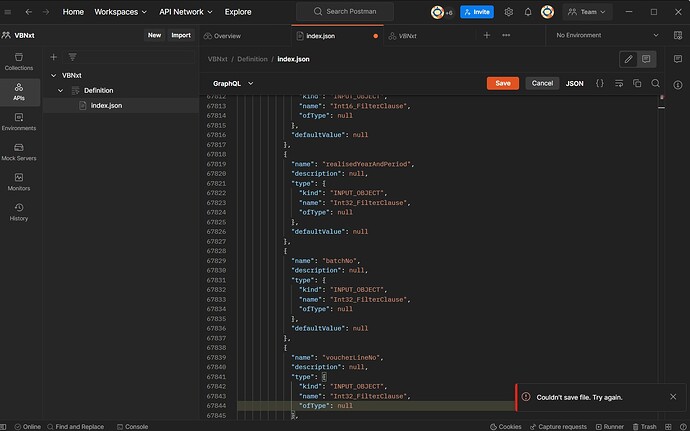Image resolution: width=690 pixels, height=431 pixels.
Task: Open Collections in the sidebar
Action: pos(19,62)
